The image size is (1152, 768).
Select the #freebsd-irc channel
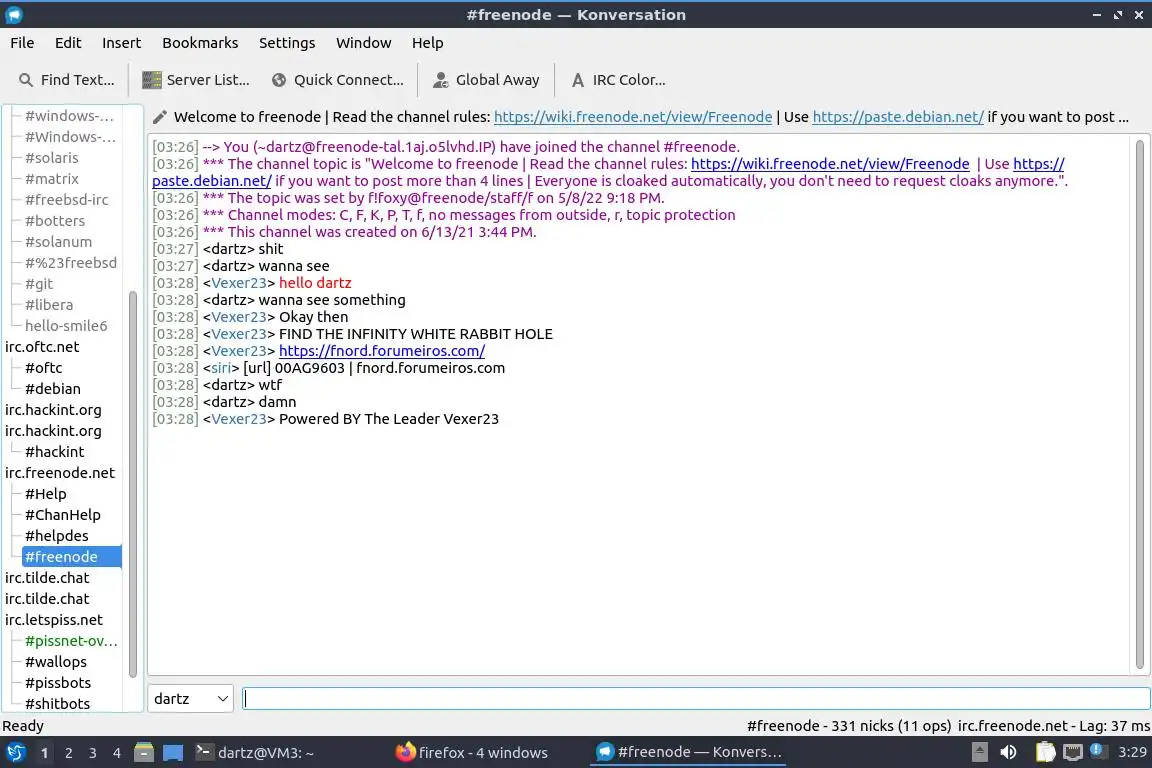[66, 200]
